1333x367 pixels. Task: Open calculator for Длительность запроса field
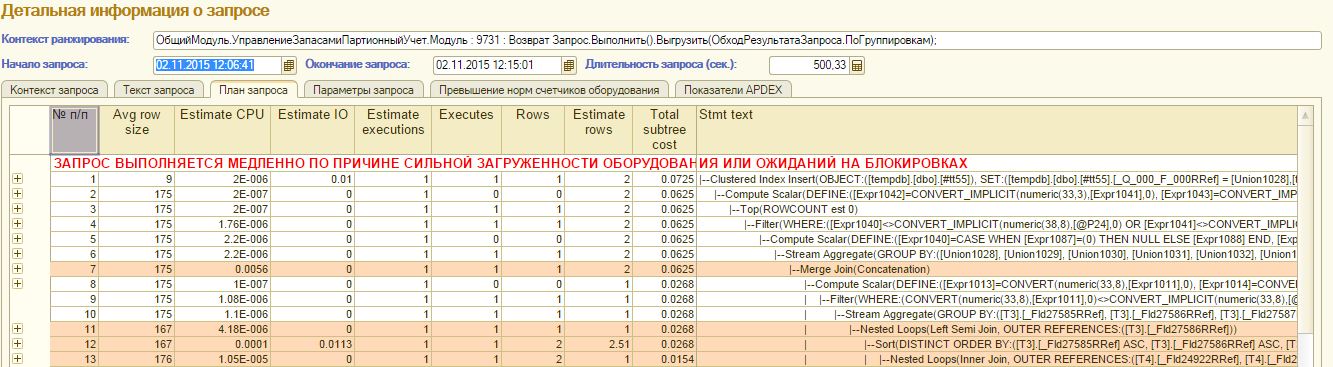click(857, 65)
